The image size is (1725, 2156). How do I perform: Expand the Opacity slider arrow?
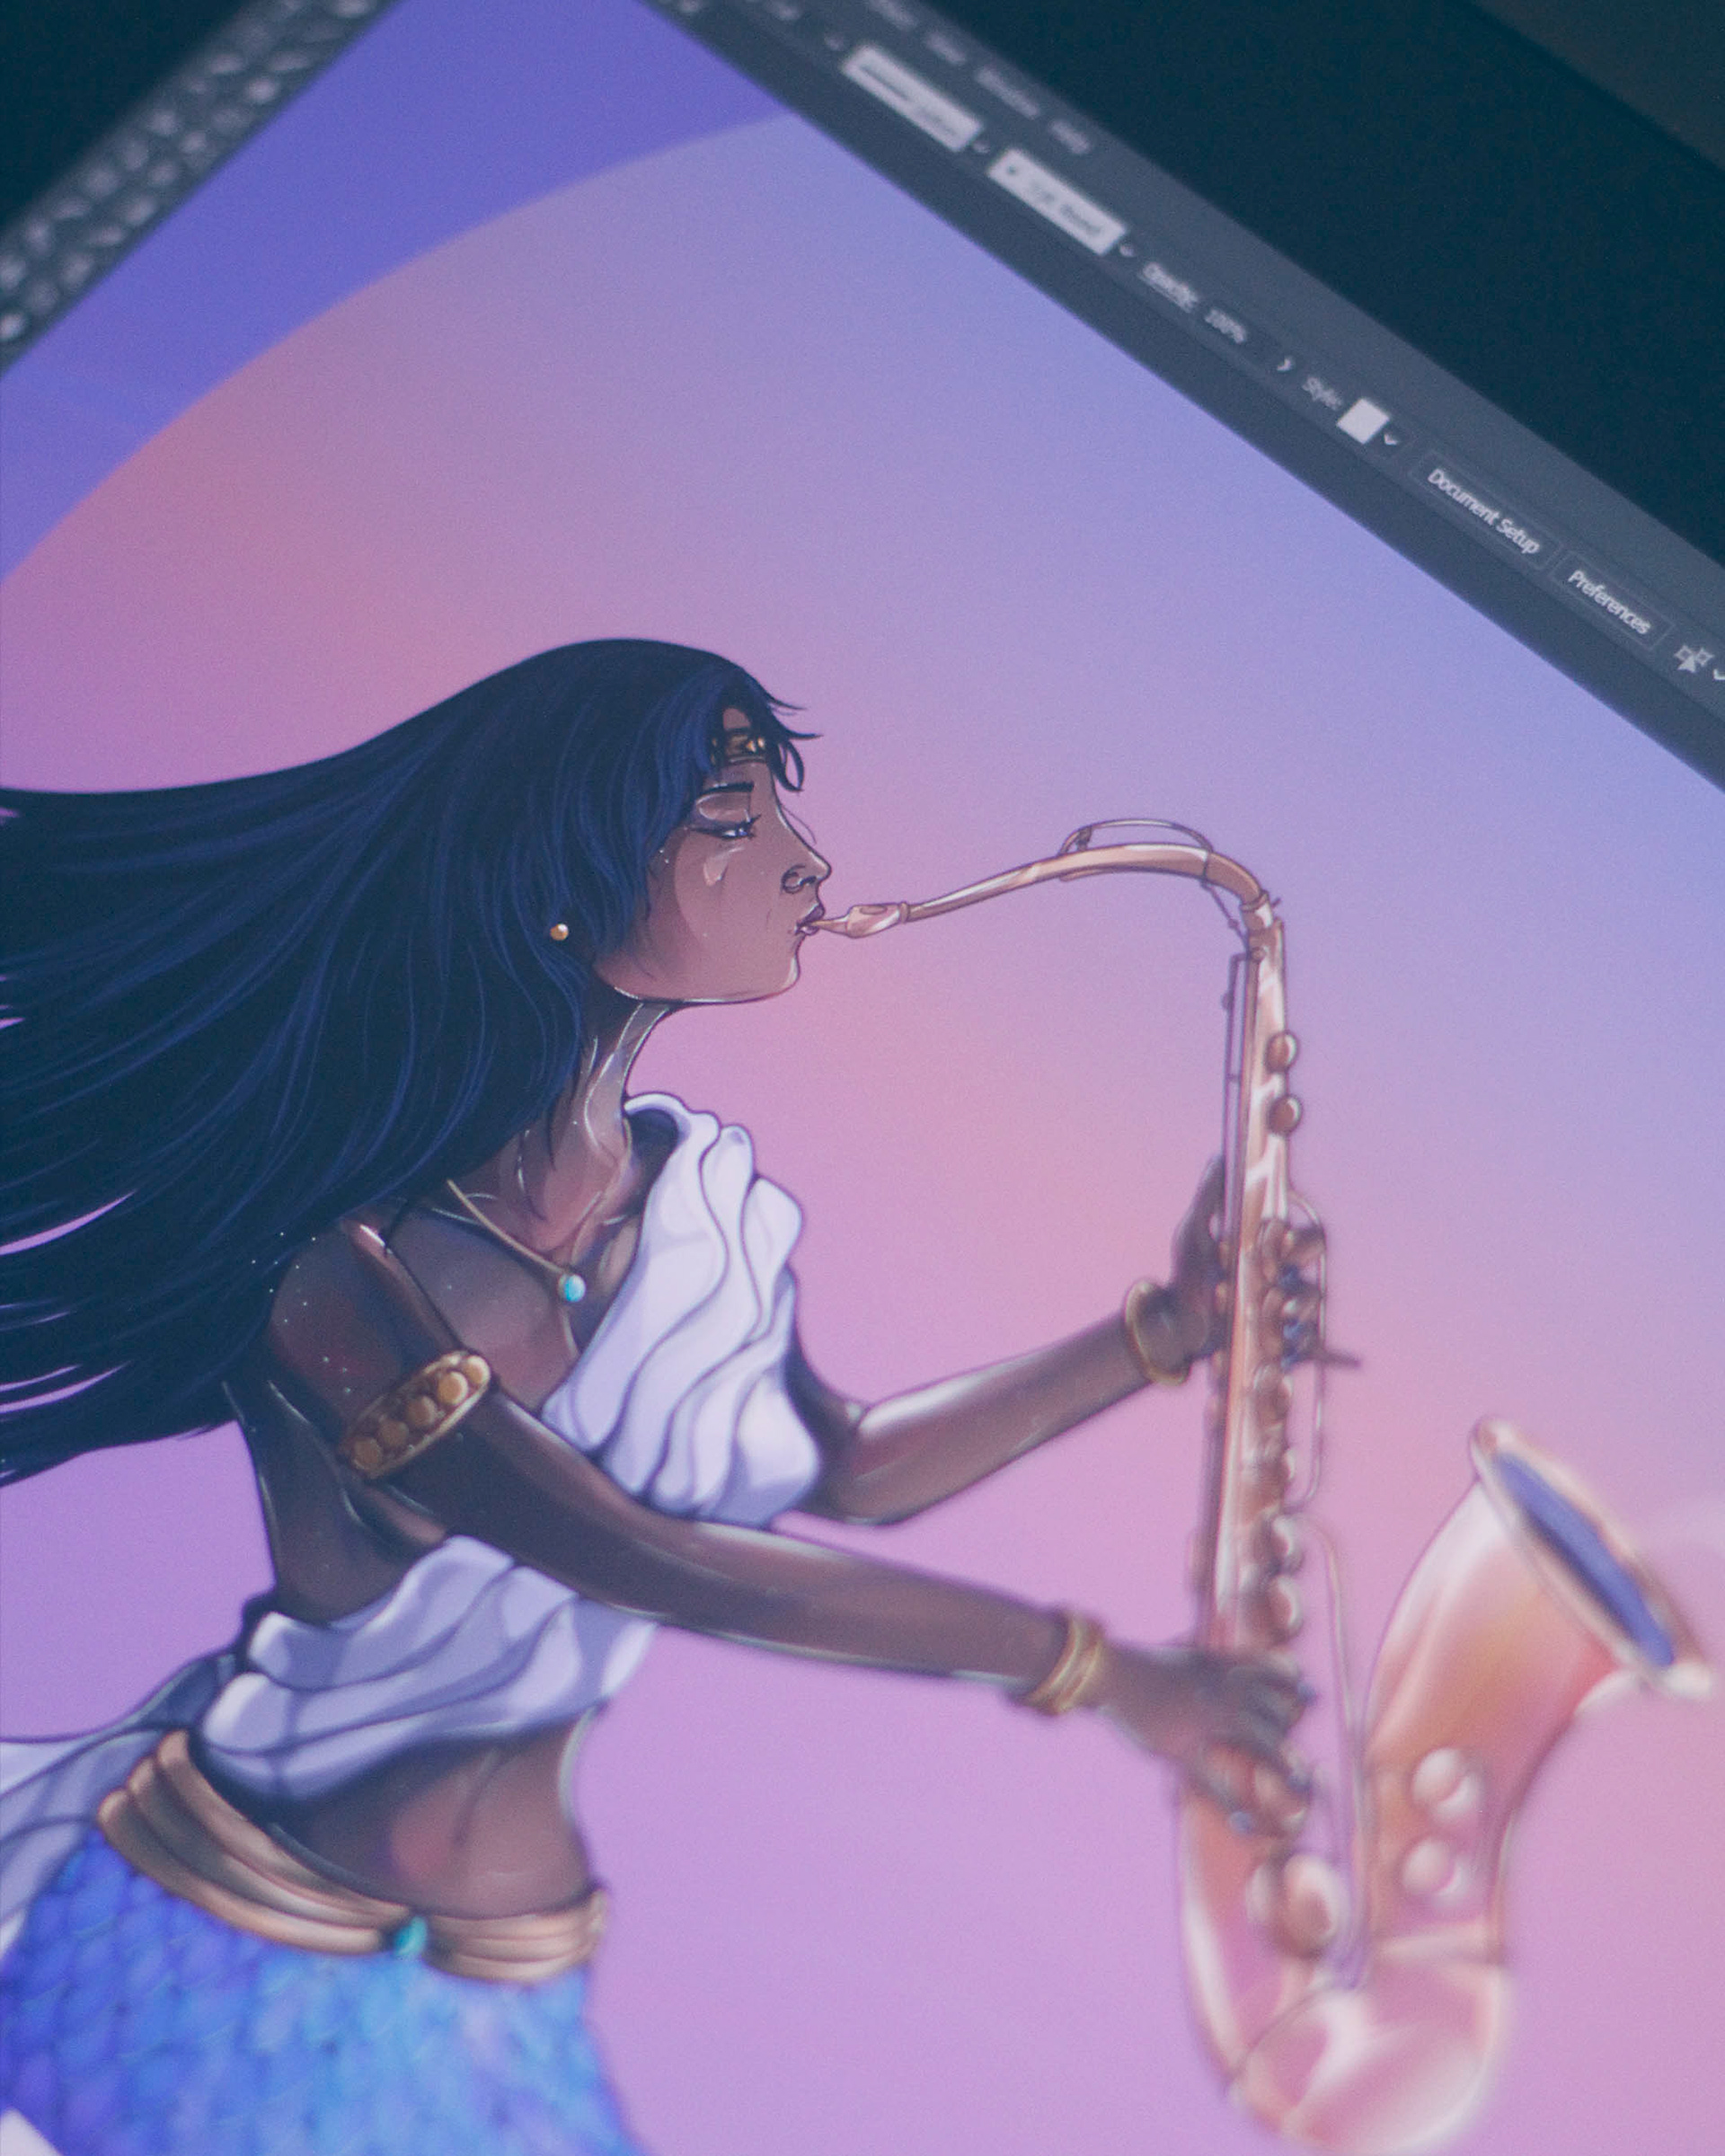point(1284,364)
